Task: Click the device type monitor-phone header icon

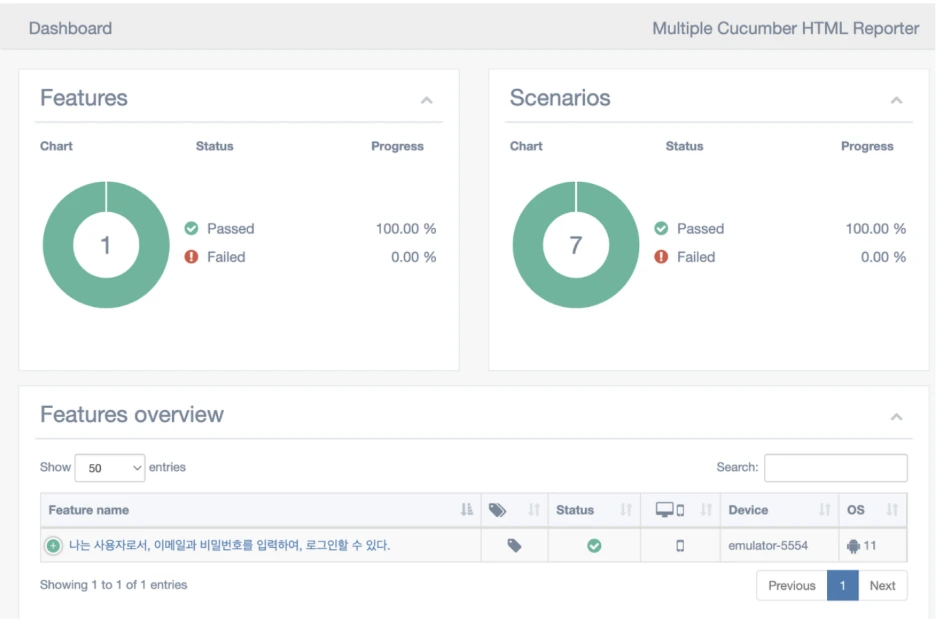Action: click(x=670, y=510)
